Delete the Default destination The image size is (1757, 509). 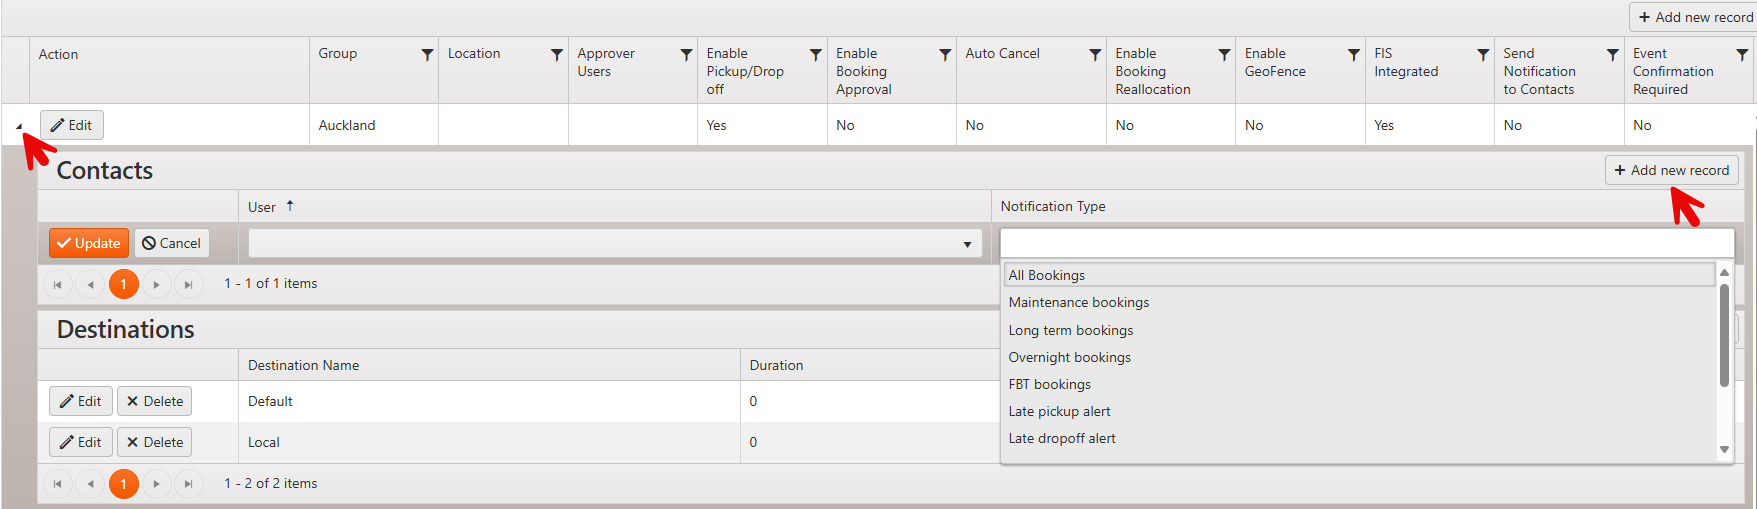pos(154,401)
